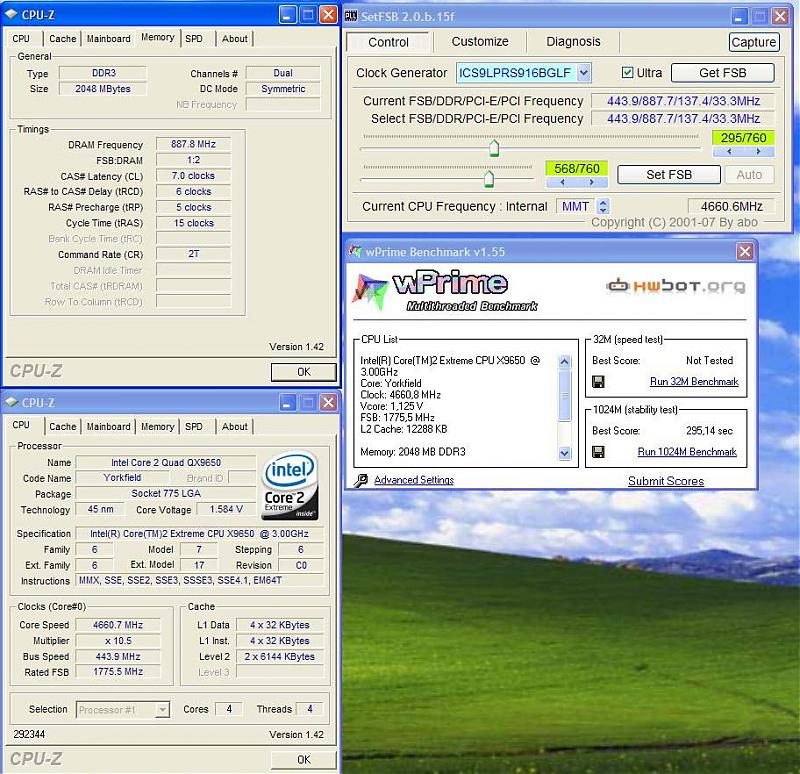Open the Processor #1 selection dropdown
Image resolution: width=800 pixels, height=774 pixels.
point(162,709)
